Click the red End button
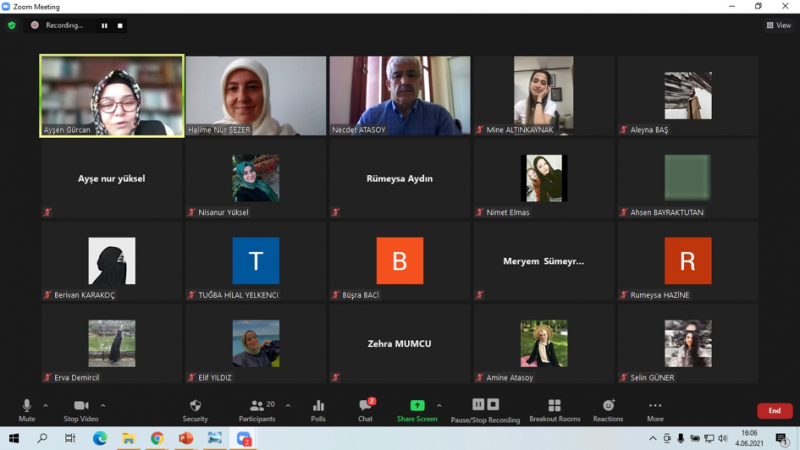 click(x=774, y=411)
